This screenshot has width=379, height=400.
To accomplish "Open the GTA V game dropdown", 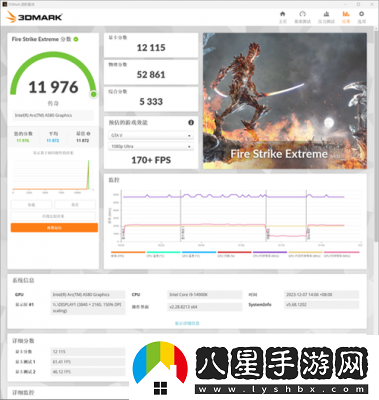I will point(151,135).
